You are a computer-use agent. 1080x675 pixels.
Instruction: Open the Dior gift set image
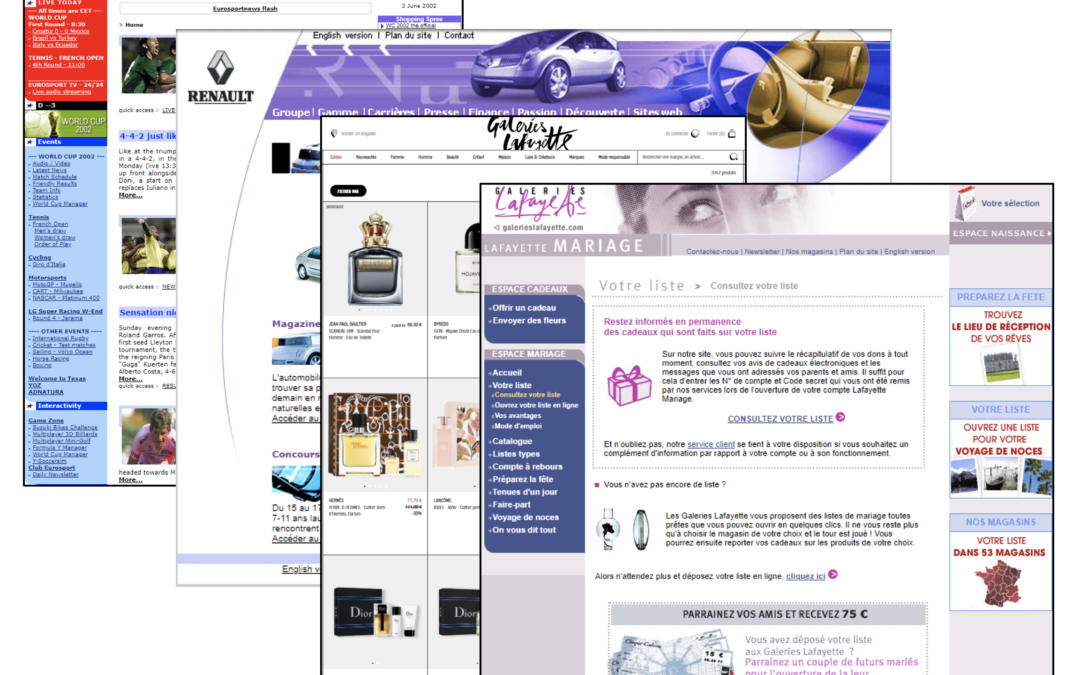tap(376, 612)
